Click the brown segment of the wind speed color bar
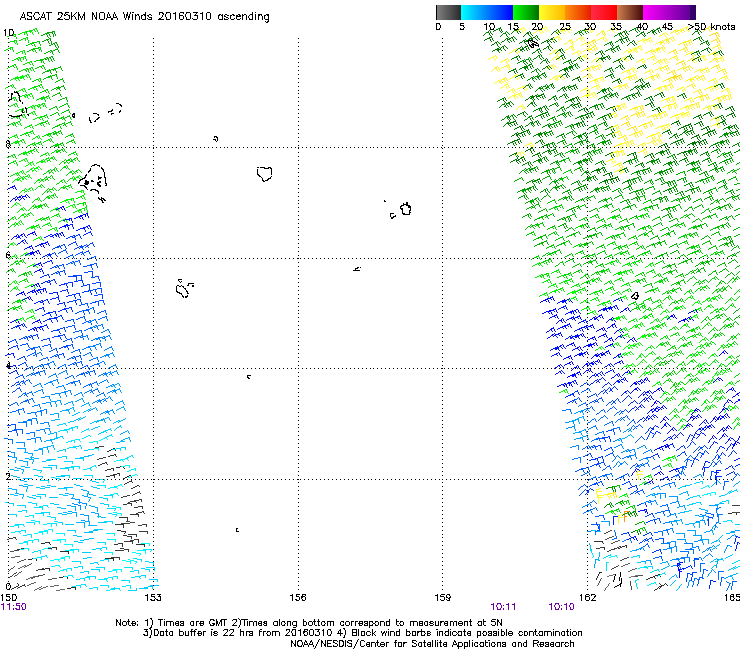The width and height of the screenshot is (740, 650). point(630,12)
